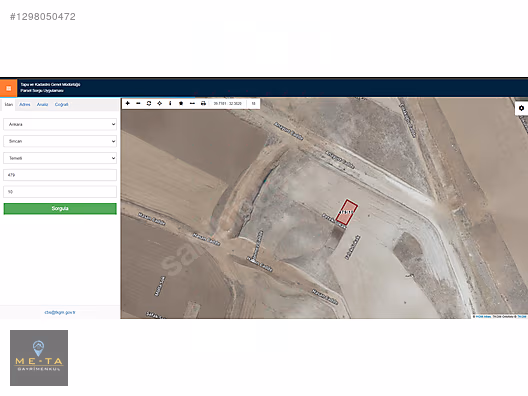528x396 pixels.
Task: Click the zoom level number in toolbar
Action: point(254,103)
